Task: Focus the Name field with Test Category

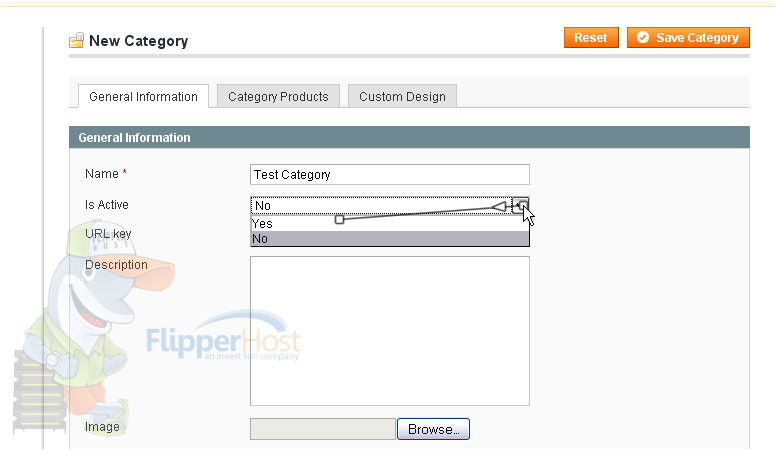Action: click(389, 175)
